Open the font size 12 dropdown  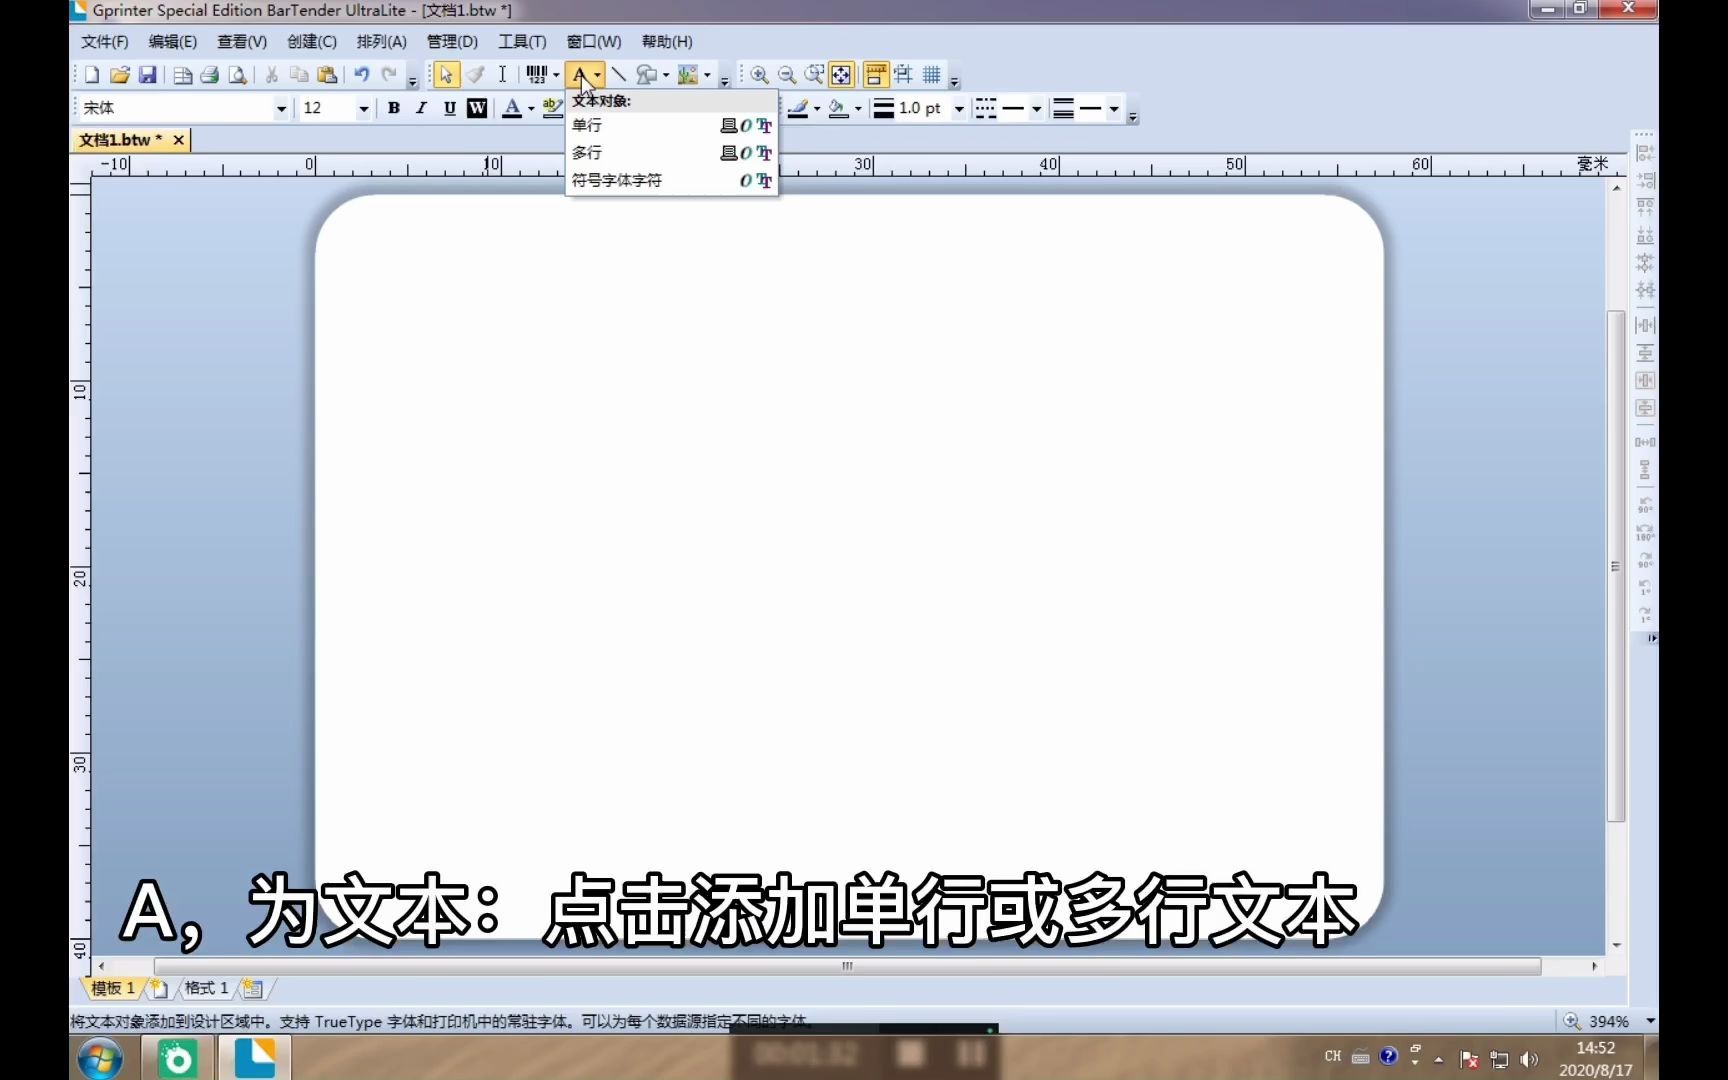[364, 109]
